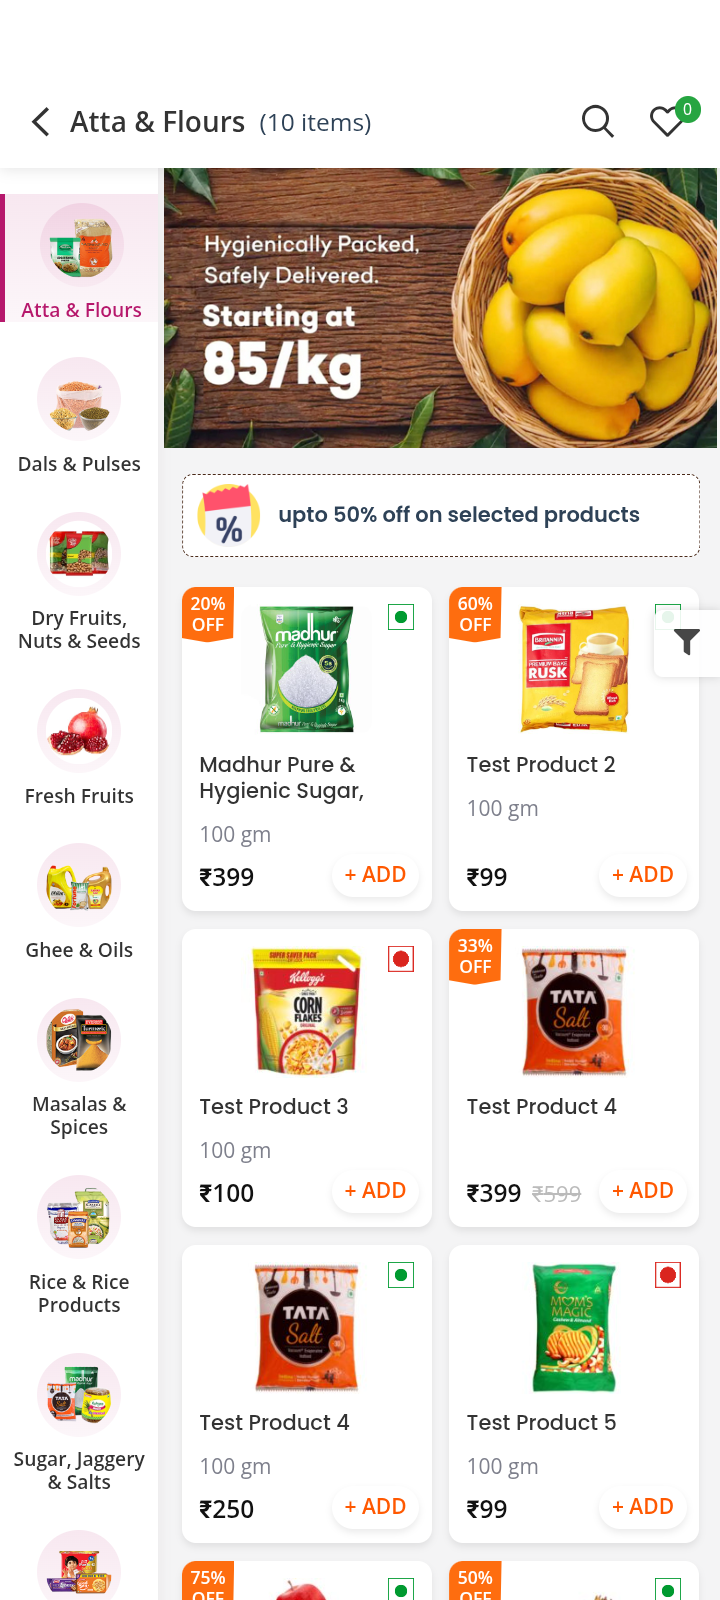Screen dimensions: 720x1600
Task: Tap the back arrow icon
Action: point(39,122)
